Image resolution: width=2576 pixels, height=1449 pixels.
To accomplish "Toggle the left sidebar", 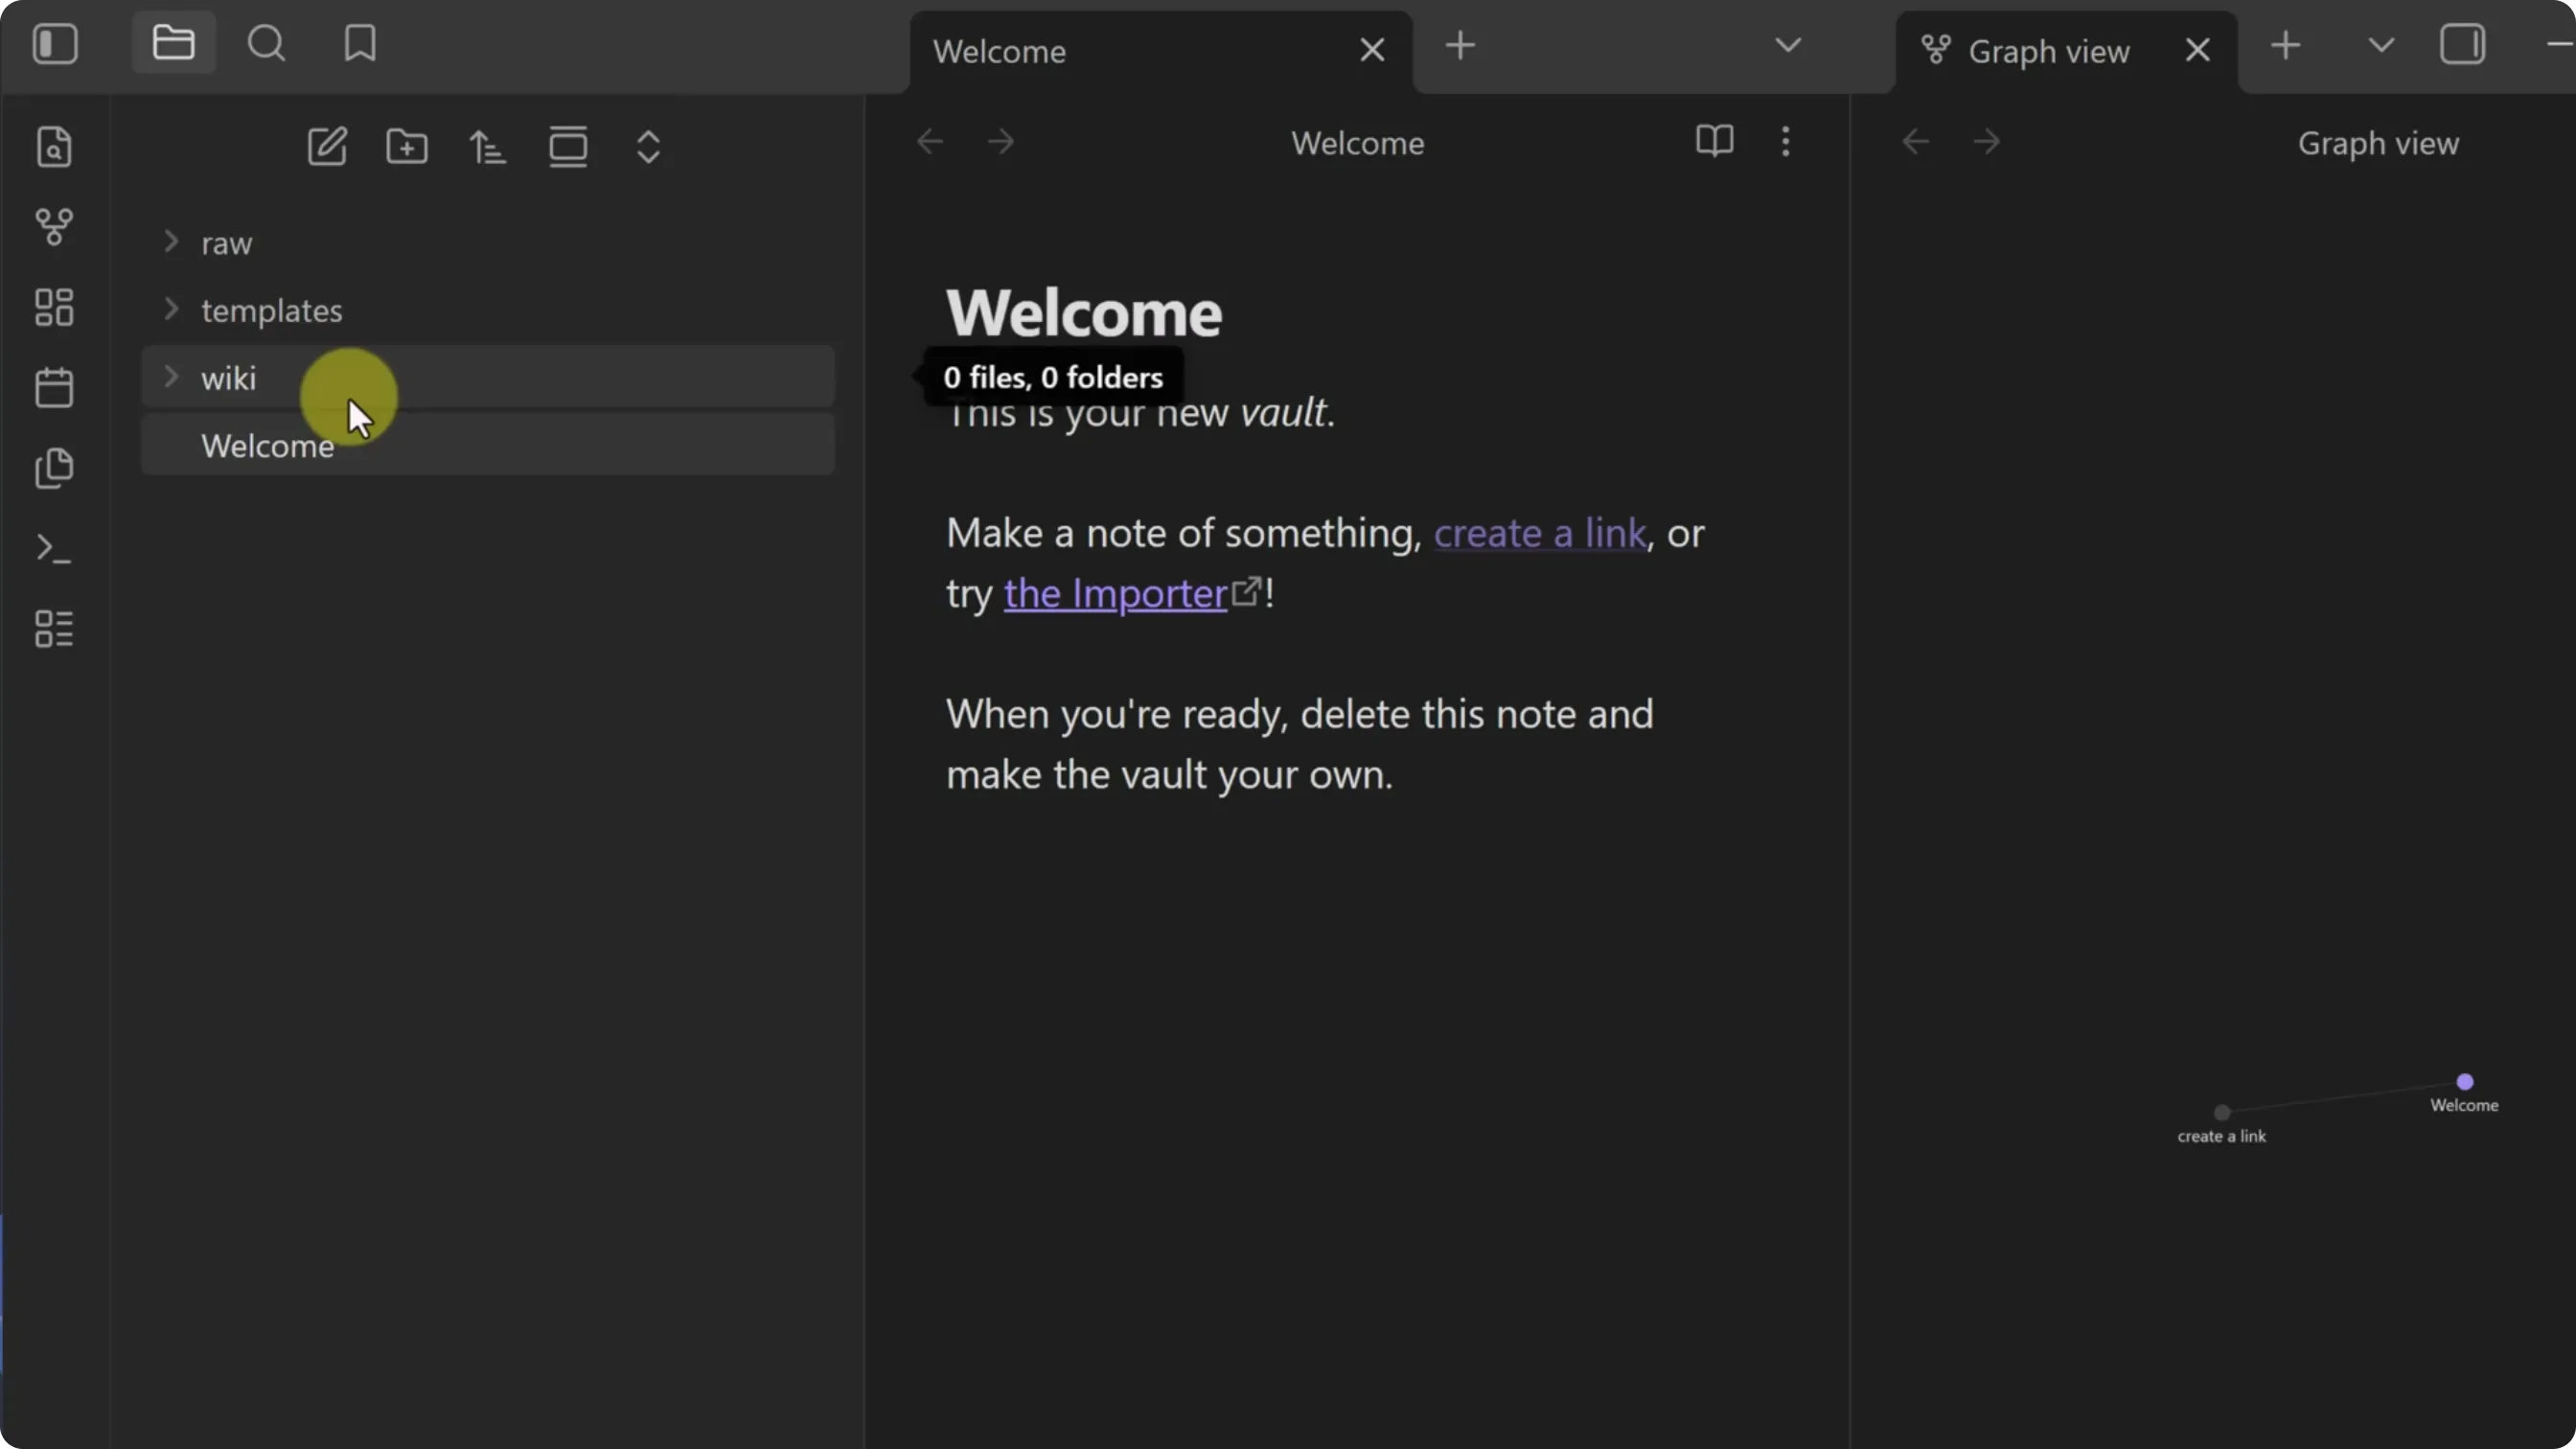I will [55, 44].
